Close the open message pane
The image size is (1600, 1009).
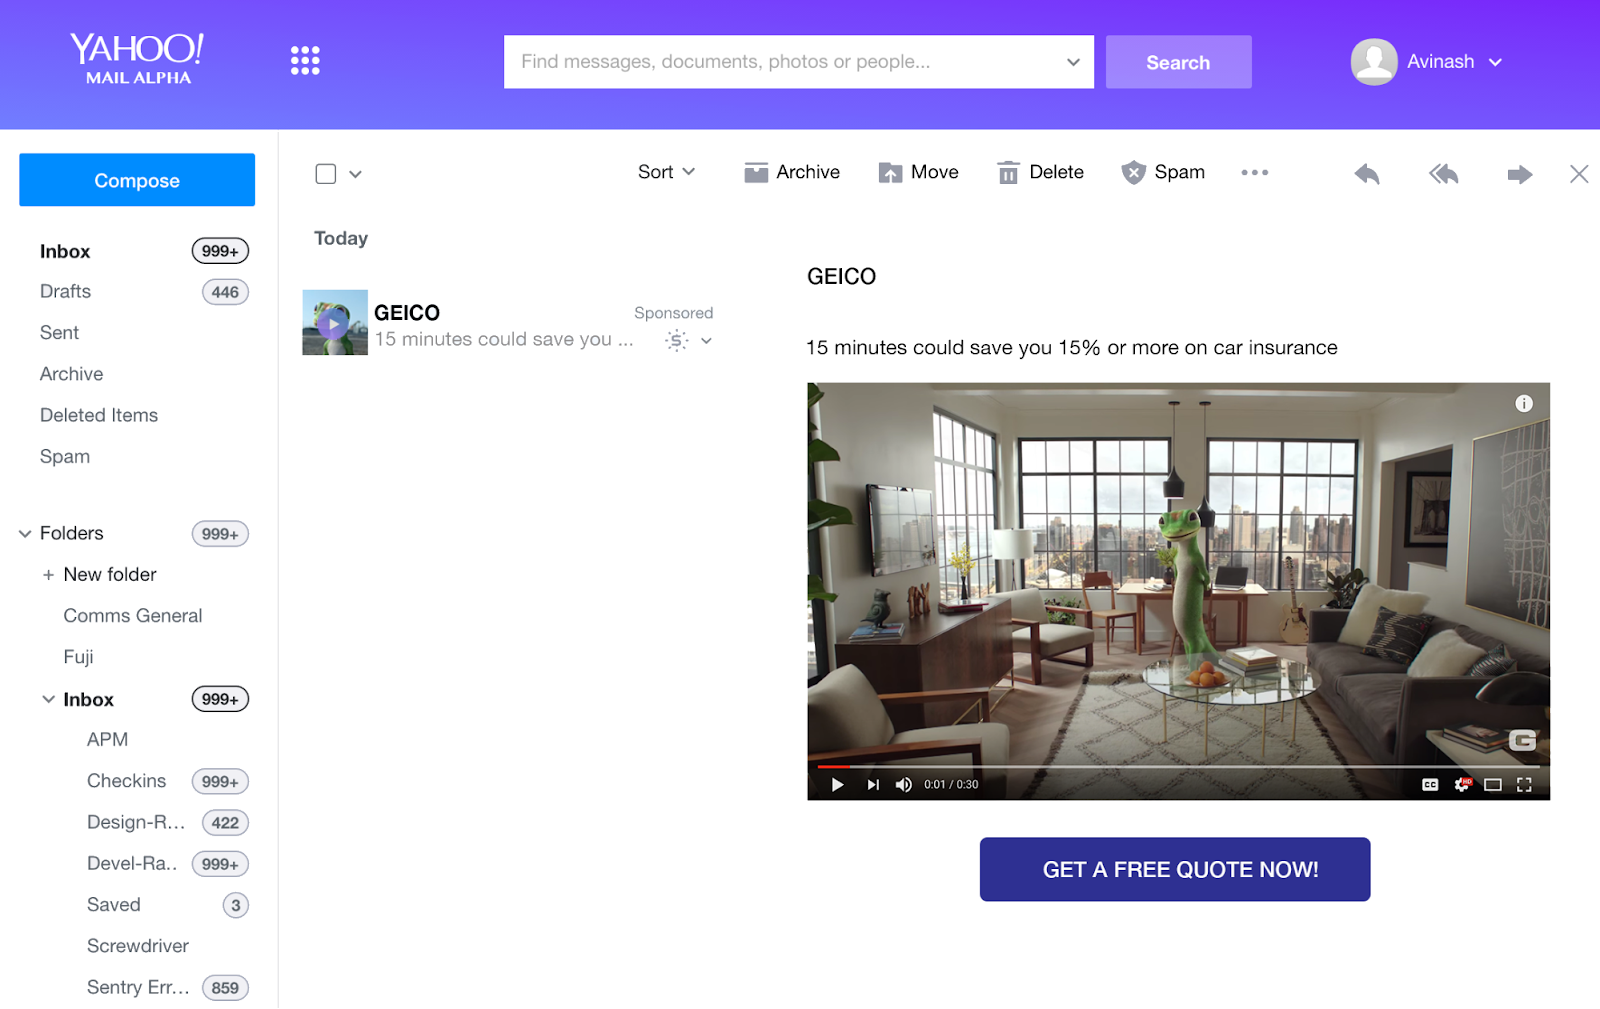(1579, 174)
